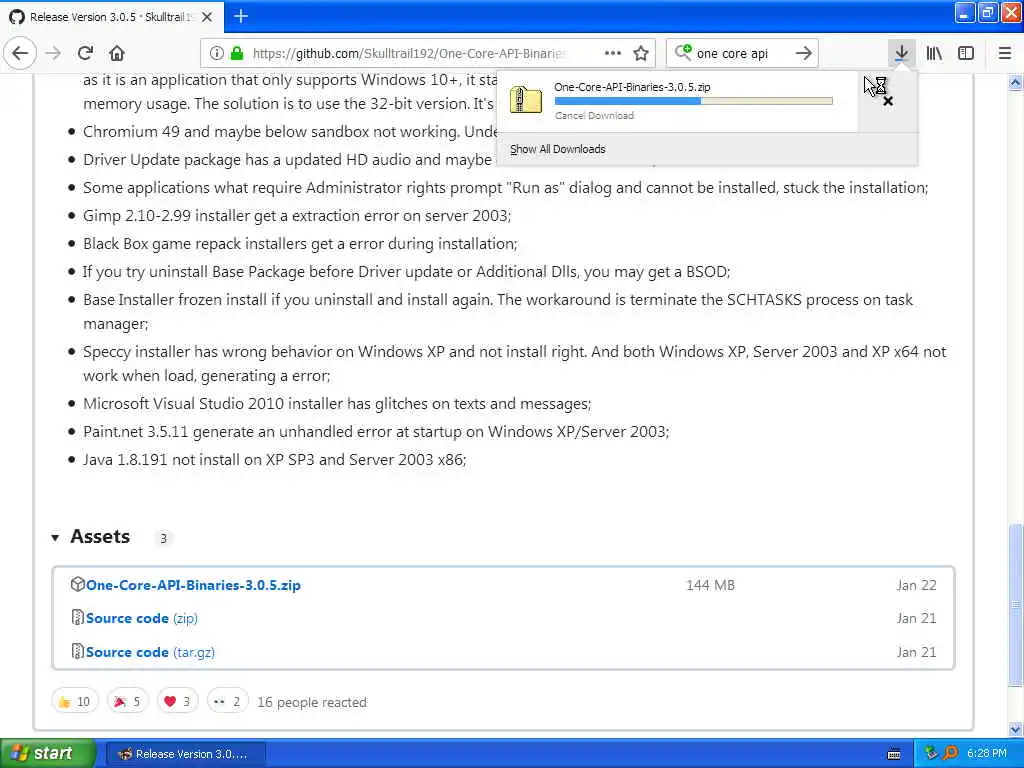The image size is (1024, 768).
Task: Click the download progress bar
Action: coord(694,101)
